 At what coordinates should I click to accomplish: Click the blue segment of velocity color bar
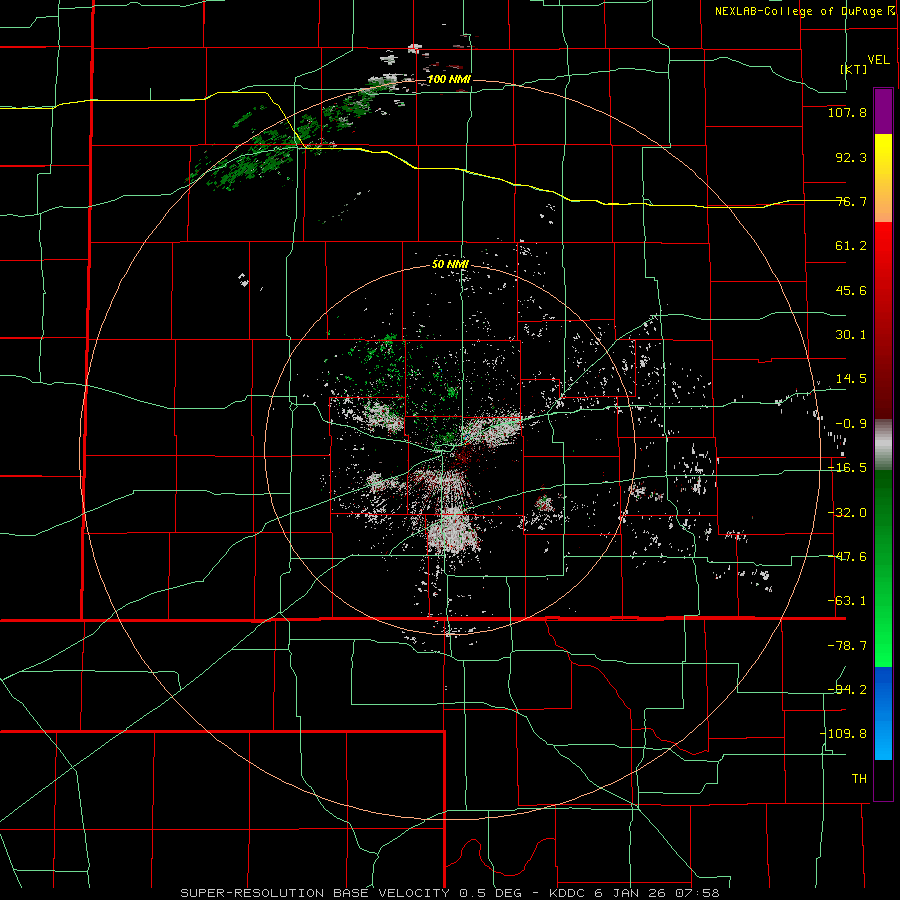pos(883,713)
